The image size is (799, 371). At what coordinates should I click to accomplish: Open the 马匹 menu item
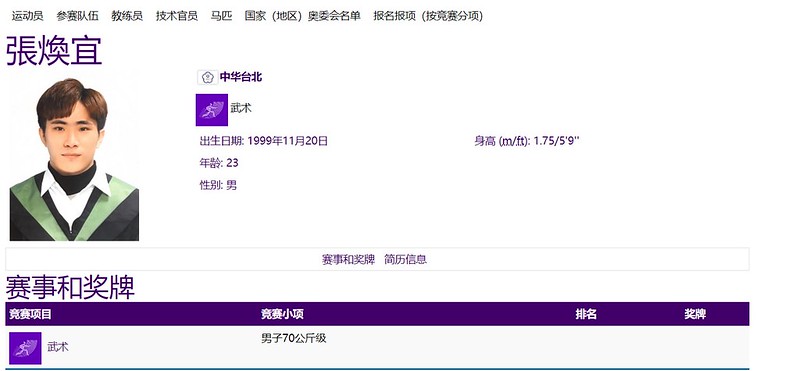point(221,16)
